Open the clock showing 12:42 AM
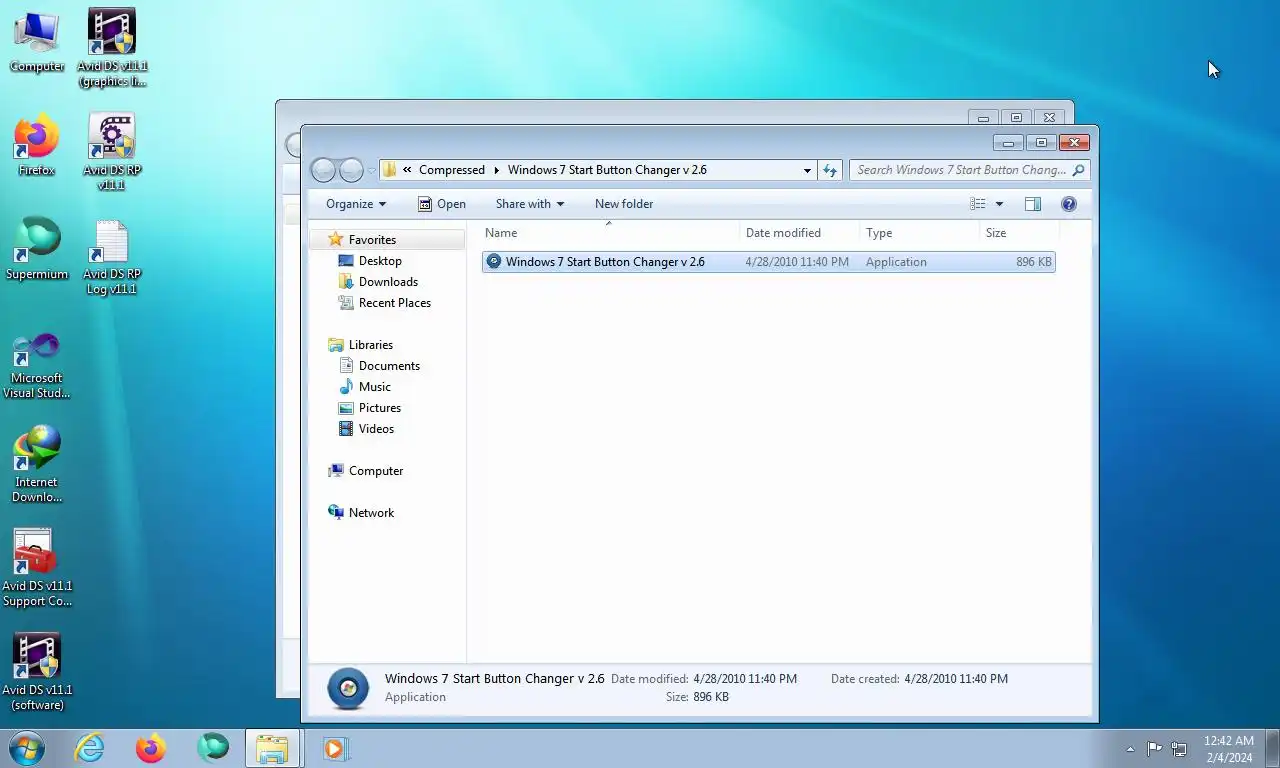 (x=1228, y=749)
